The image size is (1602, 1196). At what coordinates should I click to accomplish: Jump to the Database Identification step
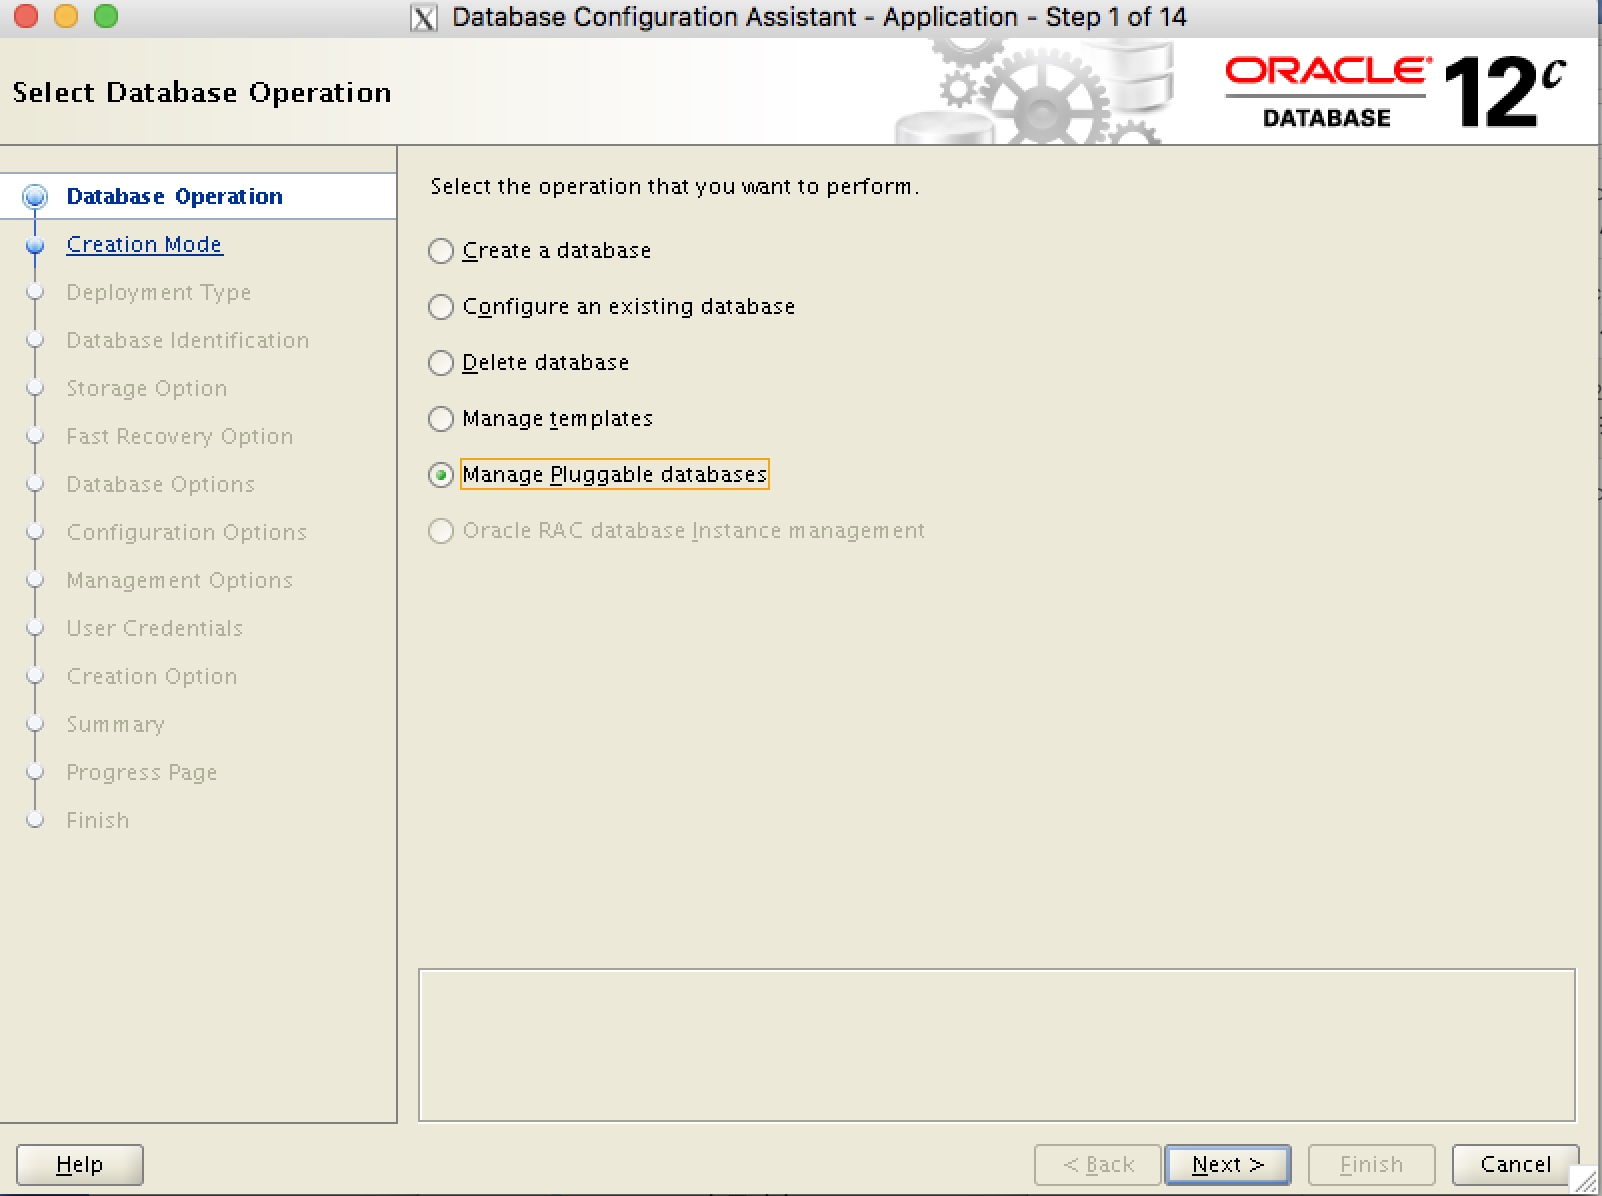tap(187, 340)
